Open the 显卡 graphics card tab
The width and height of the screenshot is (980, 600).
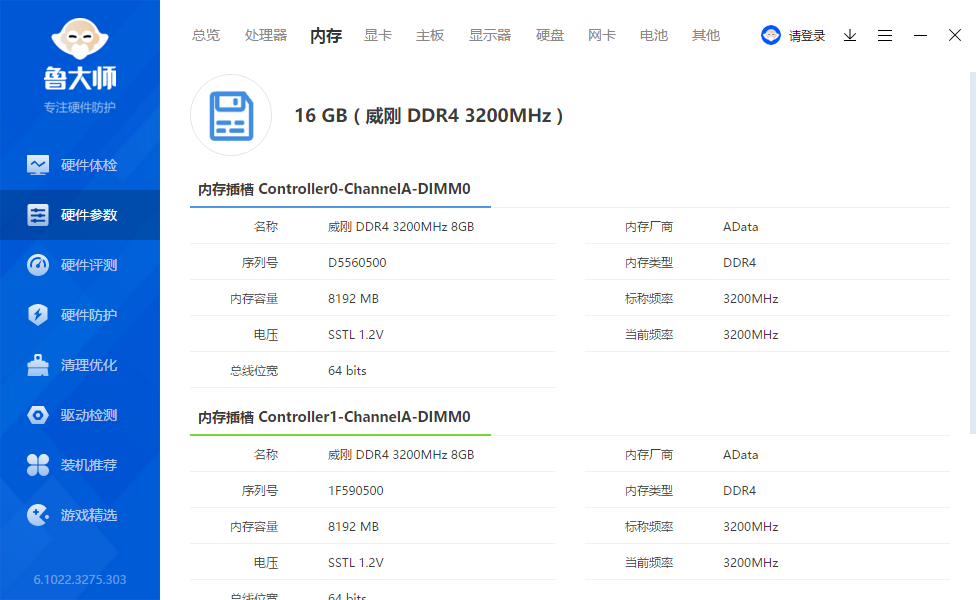[x=377, y=35]
